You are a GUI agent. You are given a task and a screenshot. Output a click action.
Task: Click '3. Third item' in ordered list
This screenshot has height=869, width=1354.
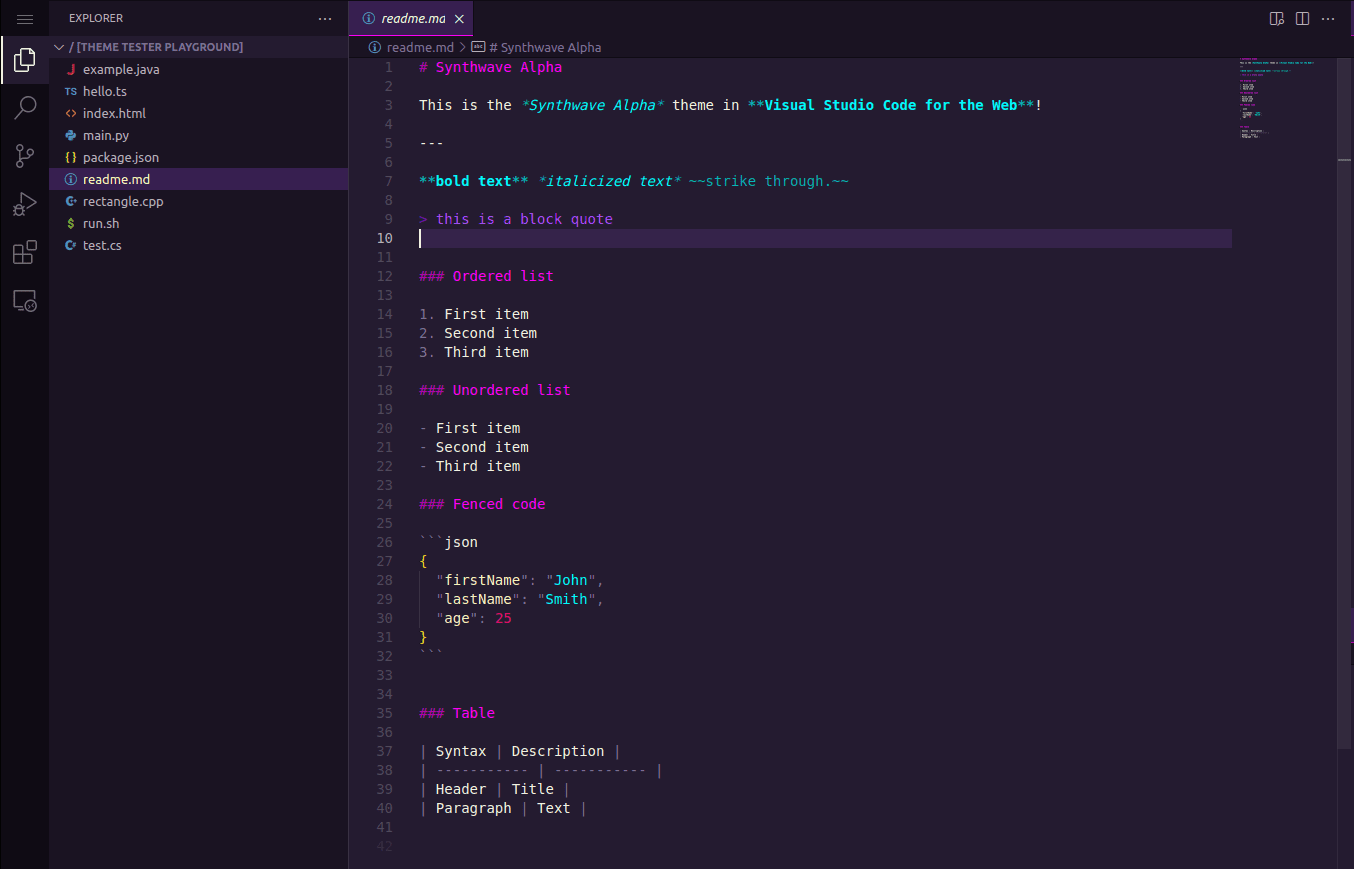click(474, 353)
